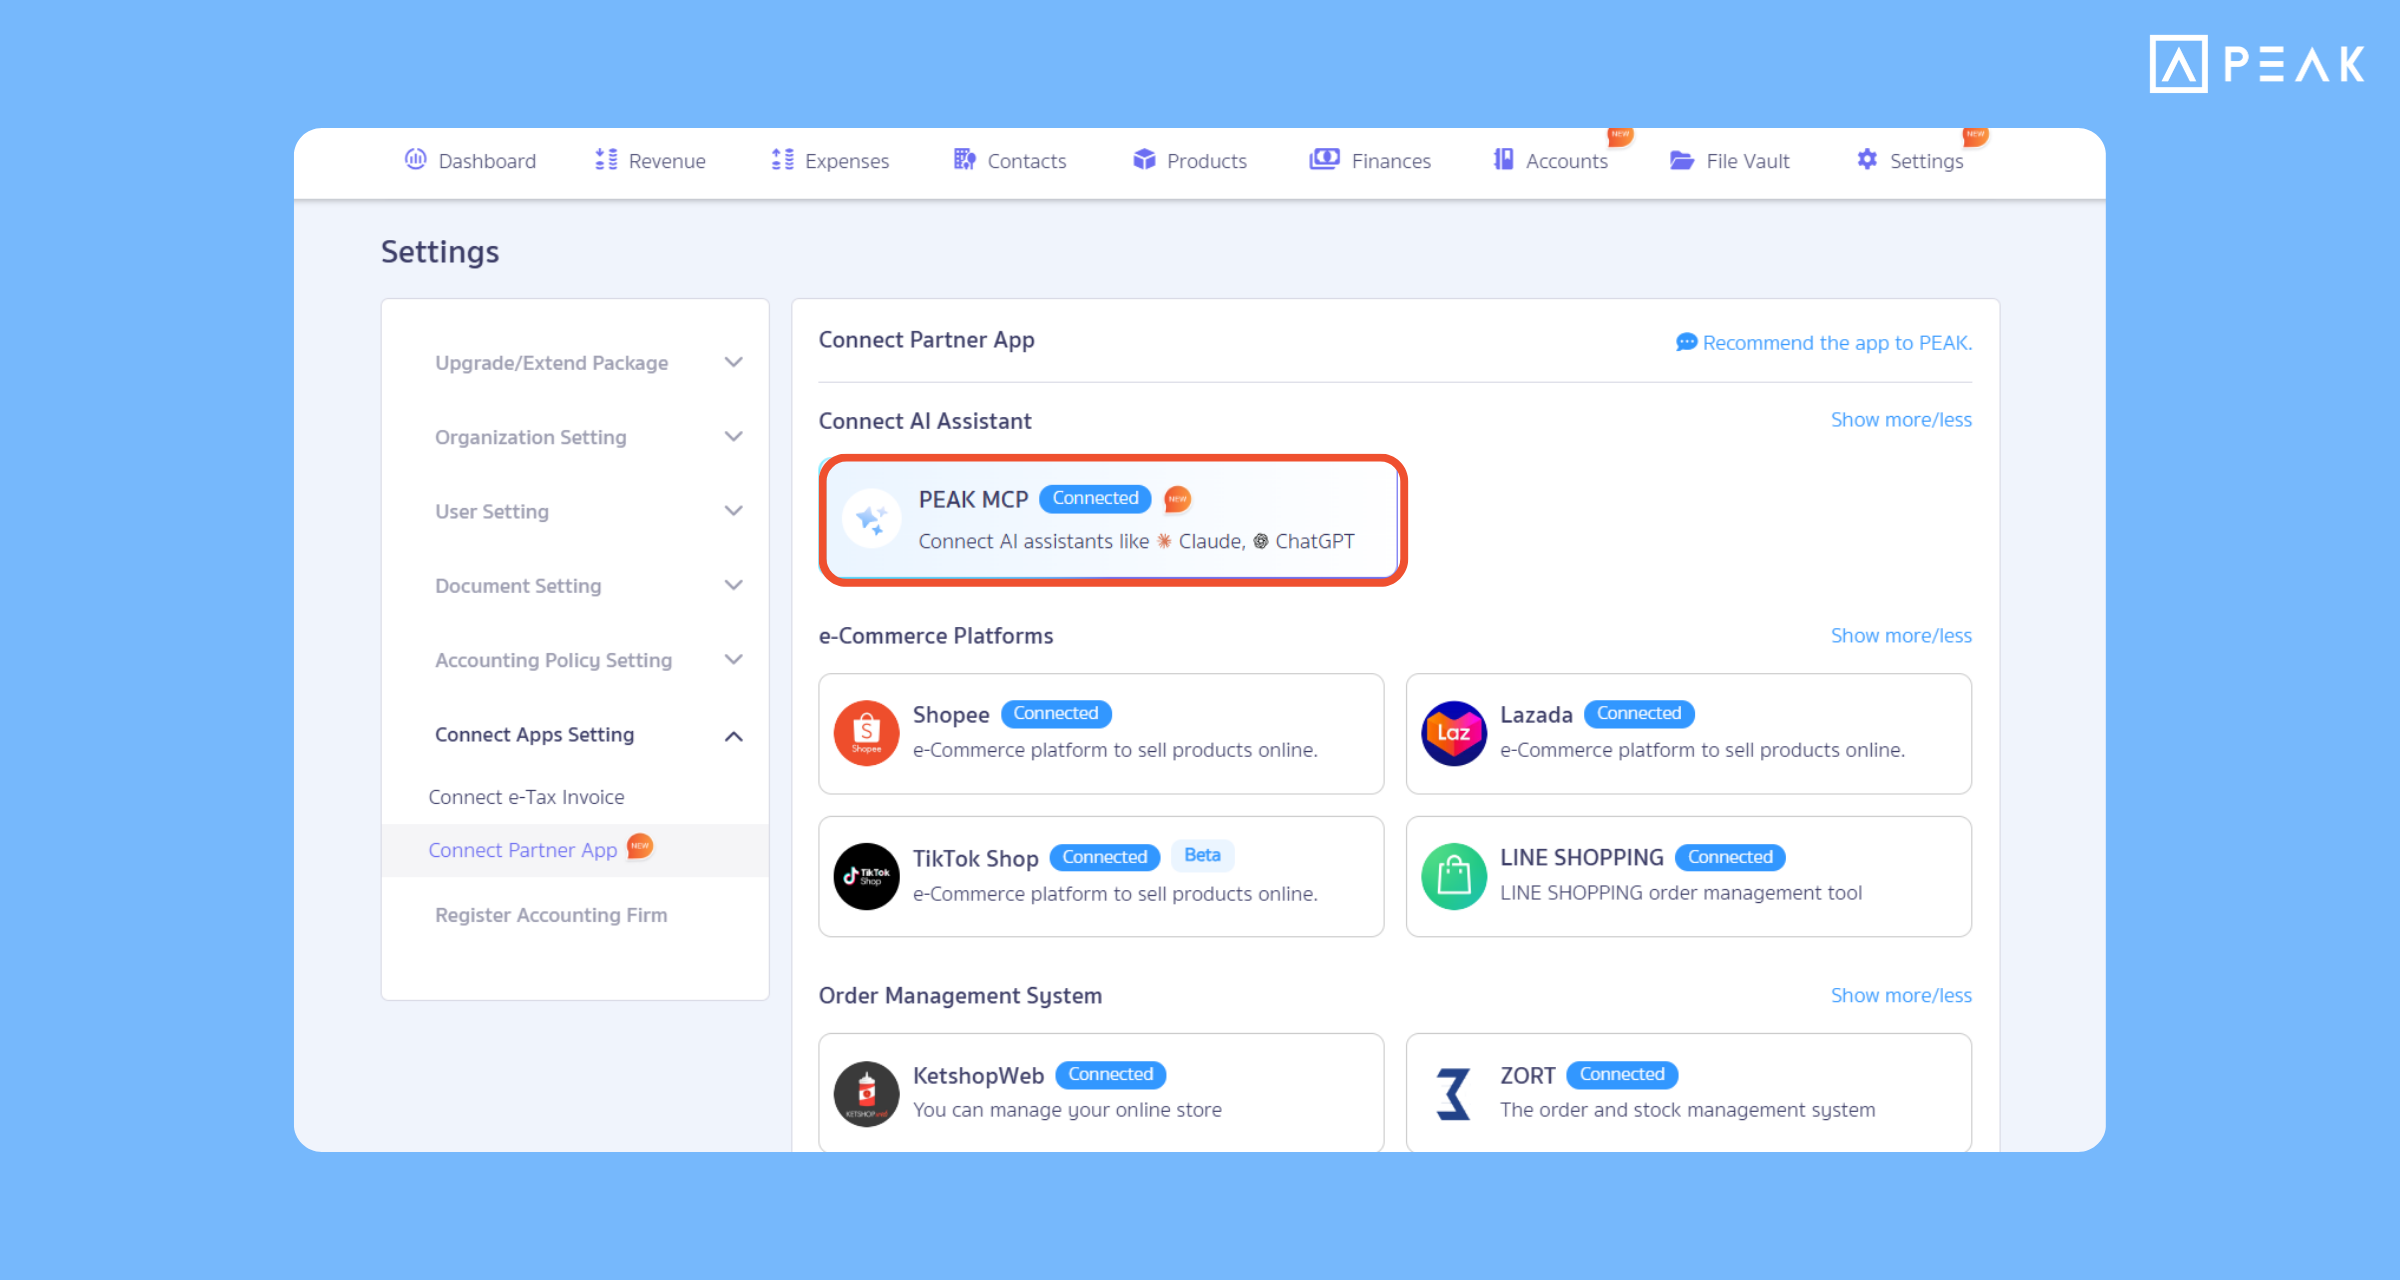Click the TikTok Shop logo icon
The height and width of the screenshot is (1280, 2400).
(x=866, y=876)
